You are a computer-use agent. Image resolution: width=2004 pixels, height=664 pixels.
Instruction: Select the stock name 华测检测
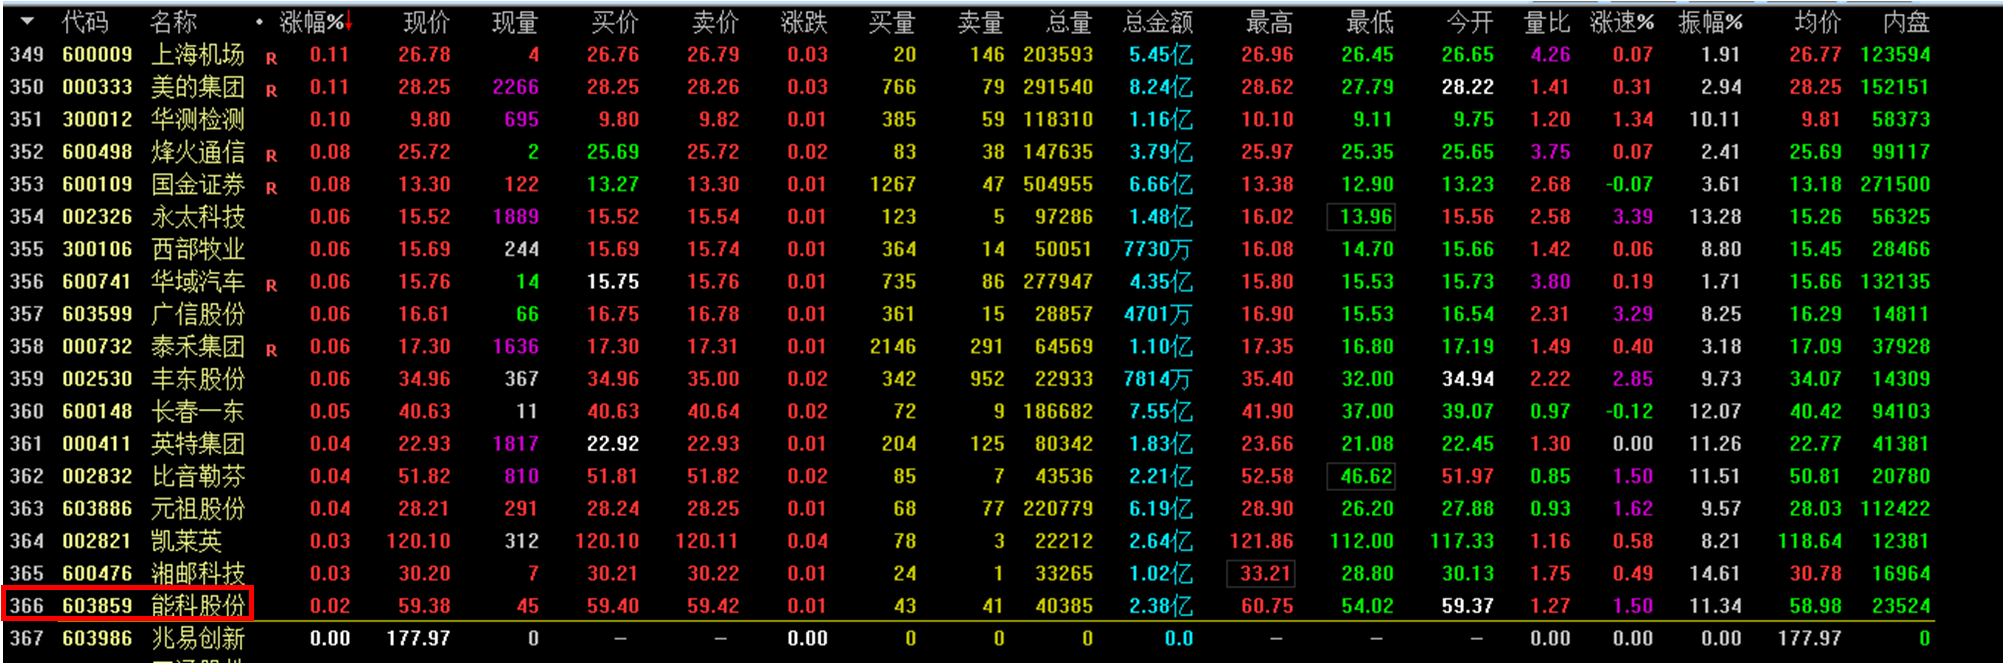coord(198,120)
